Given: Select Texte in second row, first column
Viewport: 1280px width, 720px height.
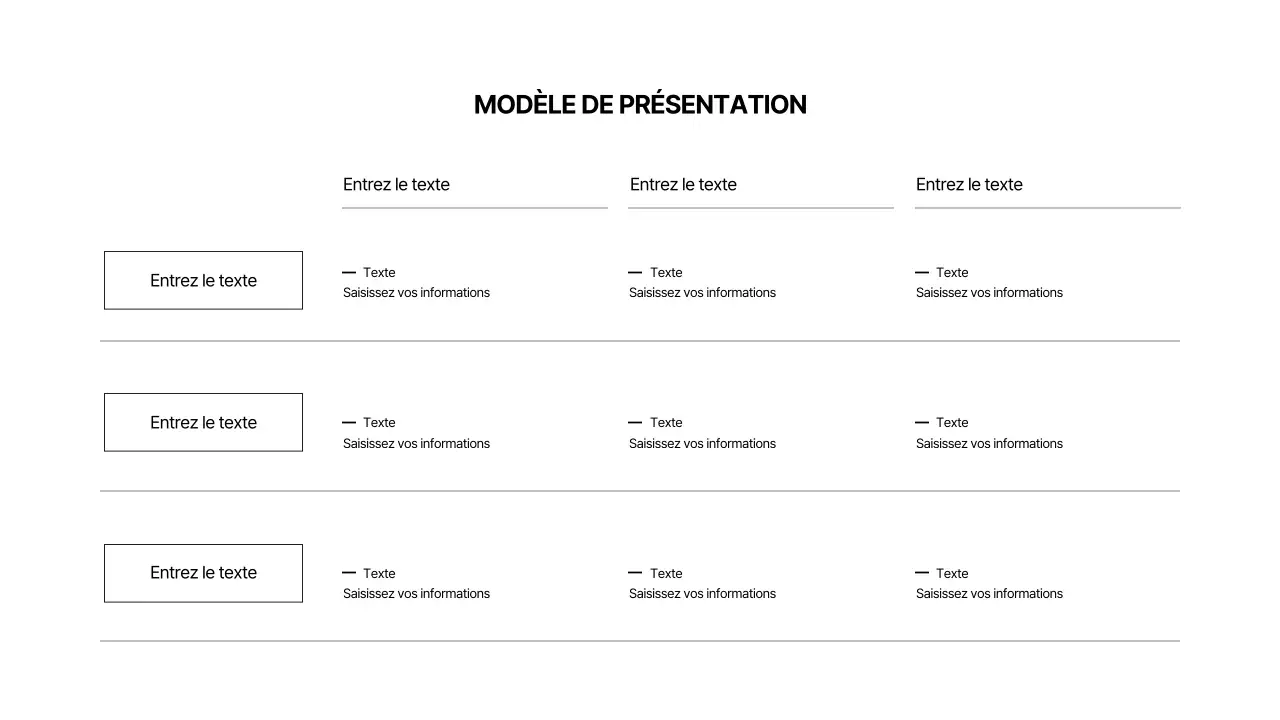Looking at the screenshot, I should point(379,423).
